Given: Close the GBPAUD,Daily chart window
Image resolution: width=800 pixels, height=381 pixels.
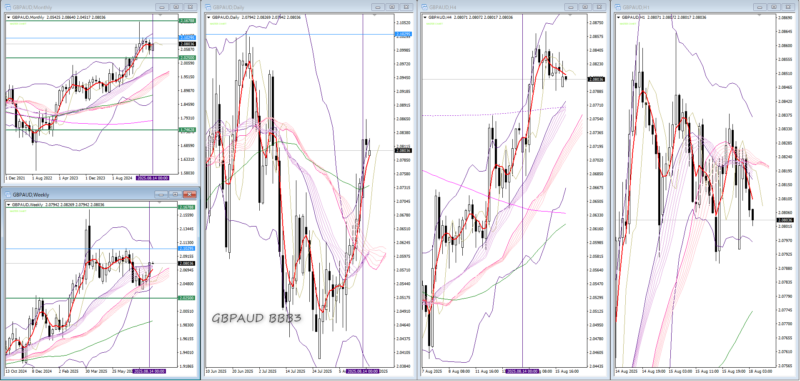Looking at the screenshot, I should coord(406,7).
